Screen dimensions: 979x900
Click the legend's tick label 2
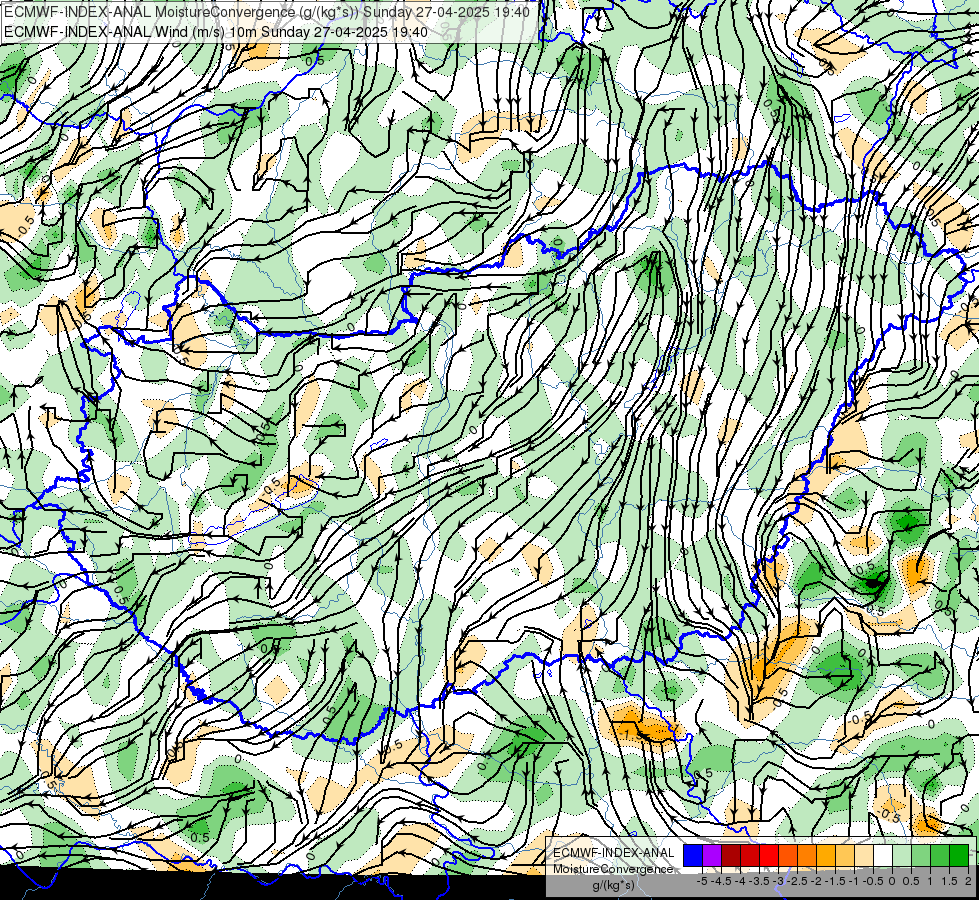coord(968,881)
